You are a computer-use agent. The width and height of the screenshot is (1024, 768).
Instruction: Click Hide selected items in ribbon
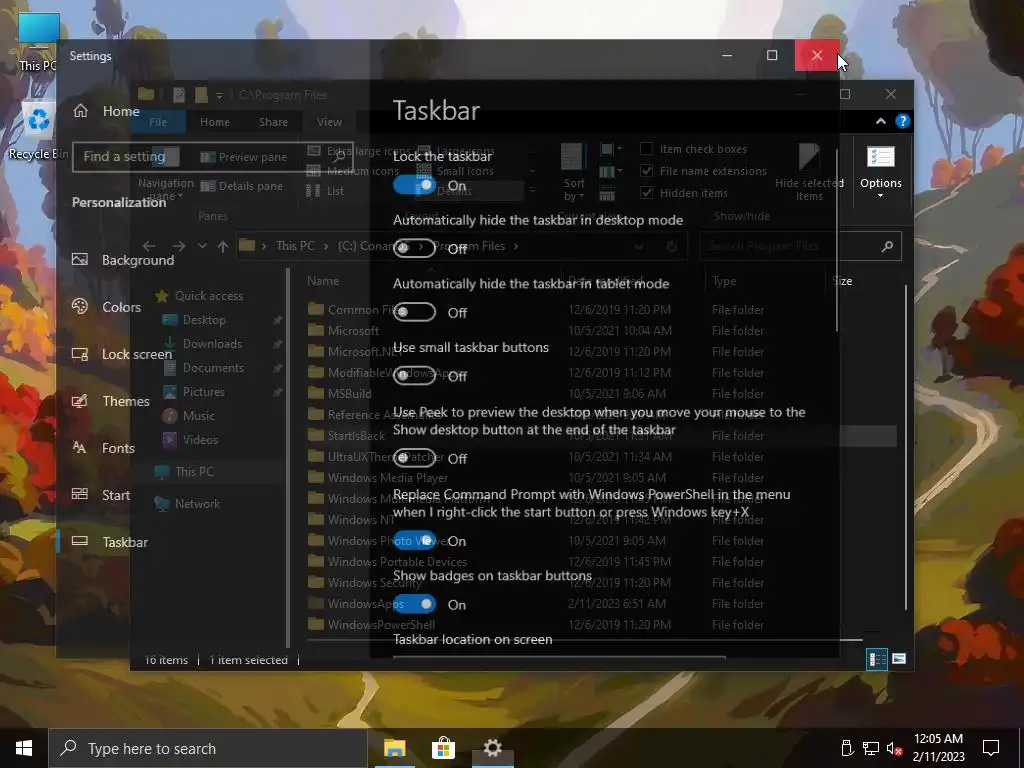point(809,172)
